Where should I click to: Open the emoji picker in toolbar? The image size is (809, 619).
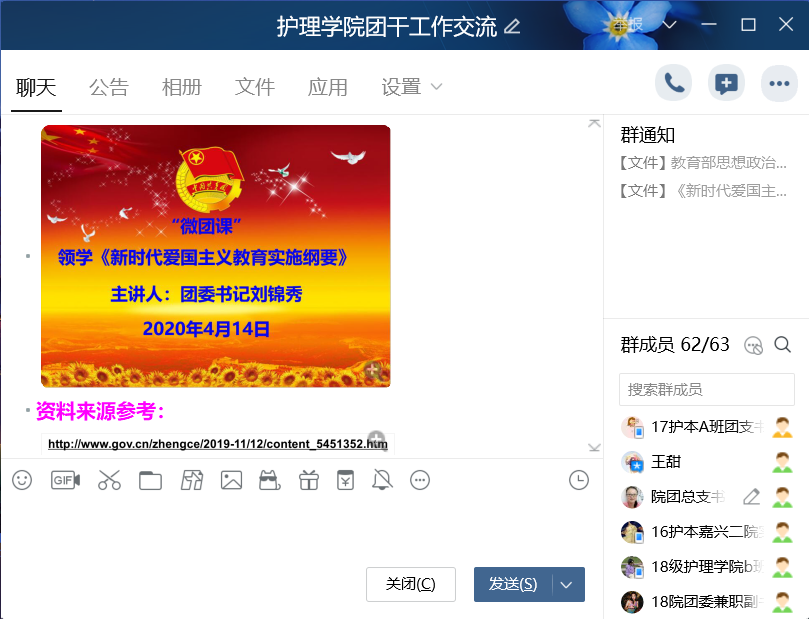[x=22, y=480]
